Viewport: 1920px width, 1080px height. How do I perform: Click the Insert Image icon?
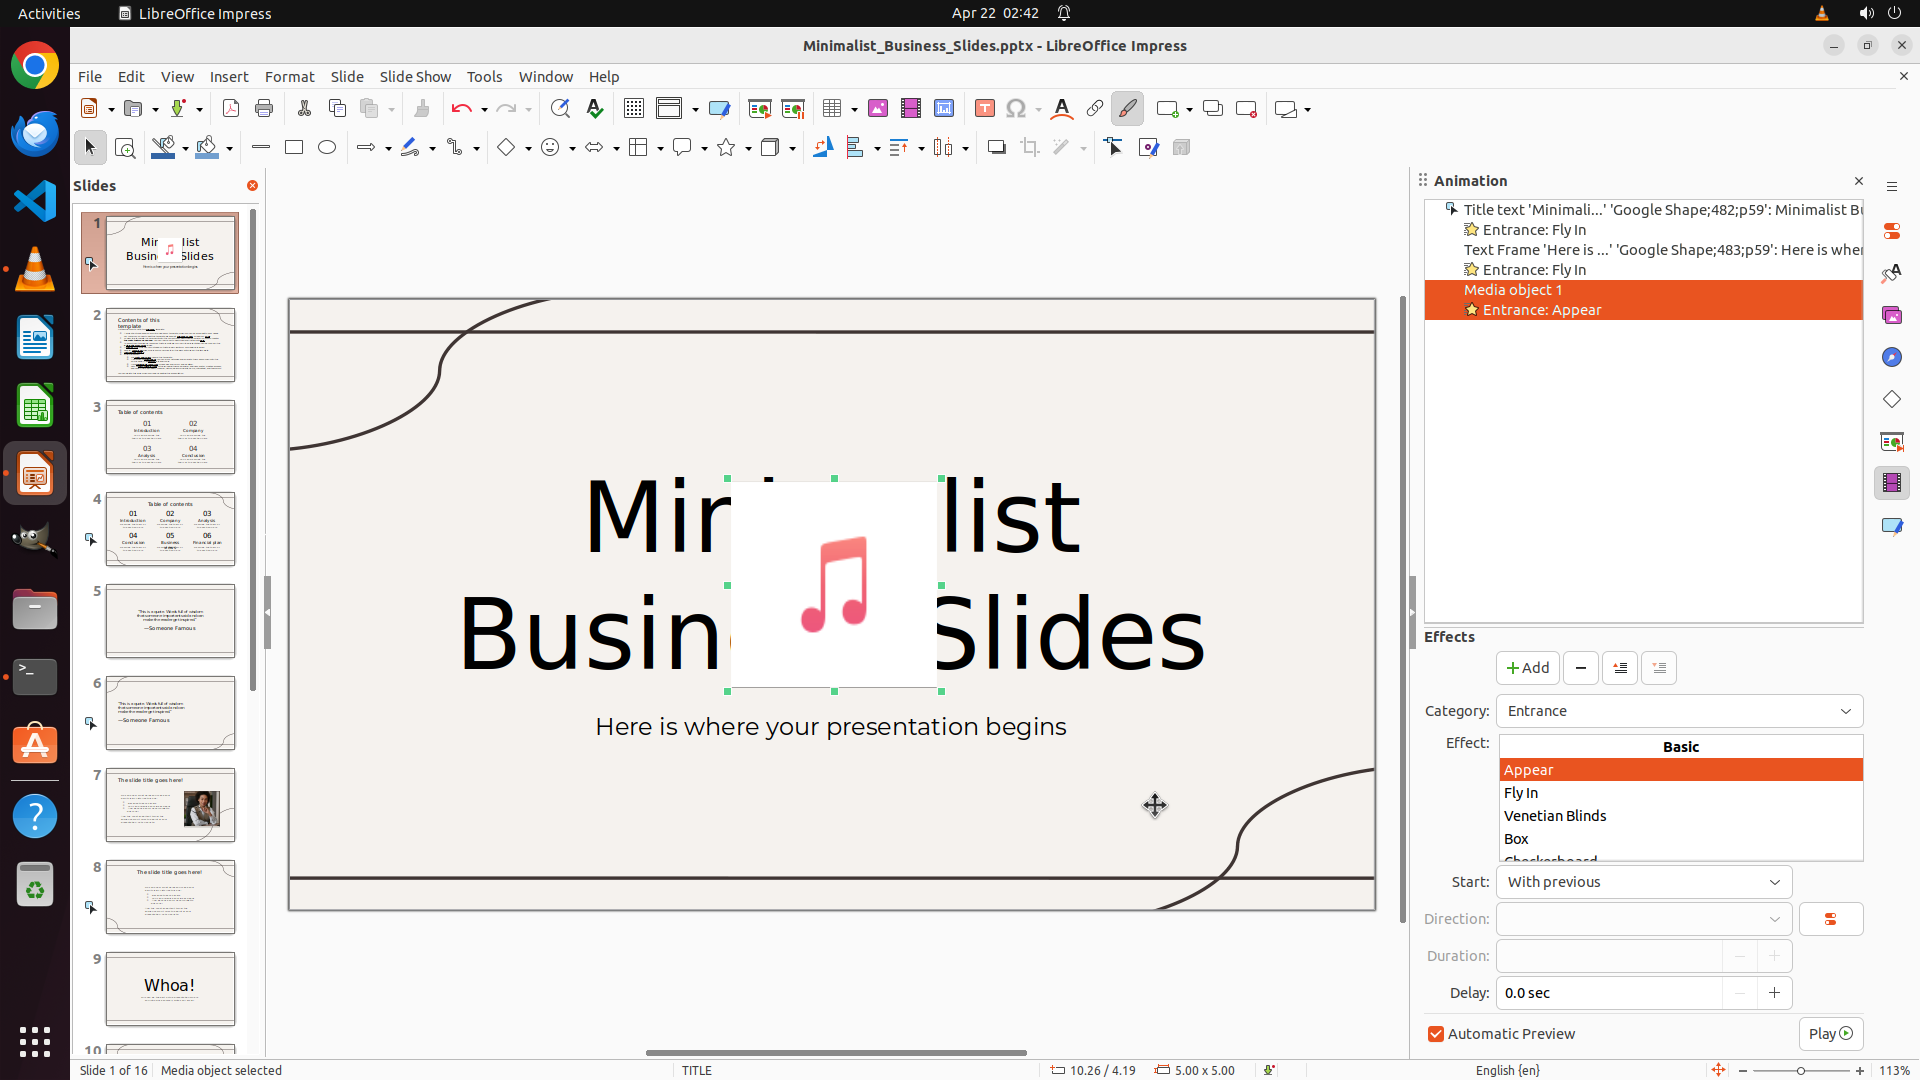pyautogui.click(x=877, y=108)
